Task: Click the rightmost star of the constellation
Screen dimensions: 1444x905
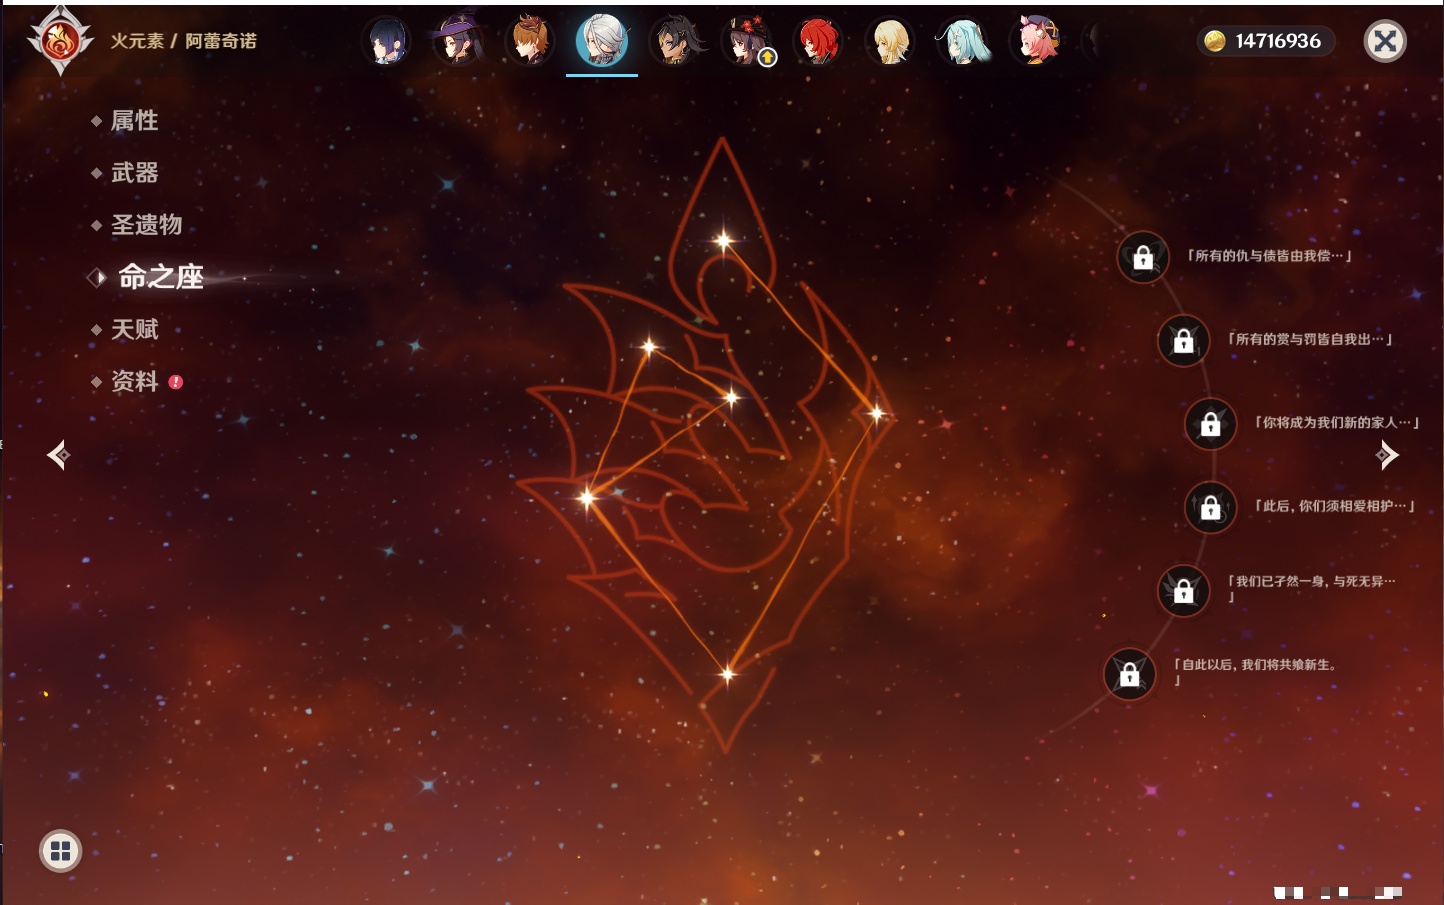Action: (x=876, y=412)
